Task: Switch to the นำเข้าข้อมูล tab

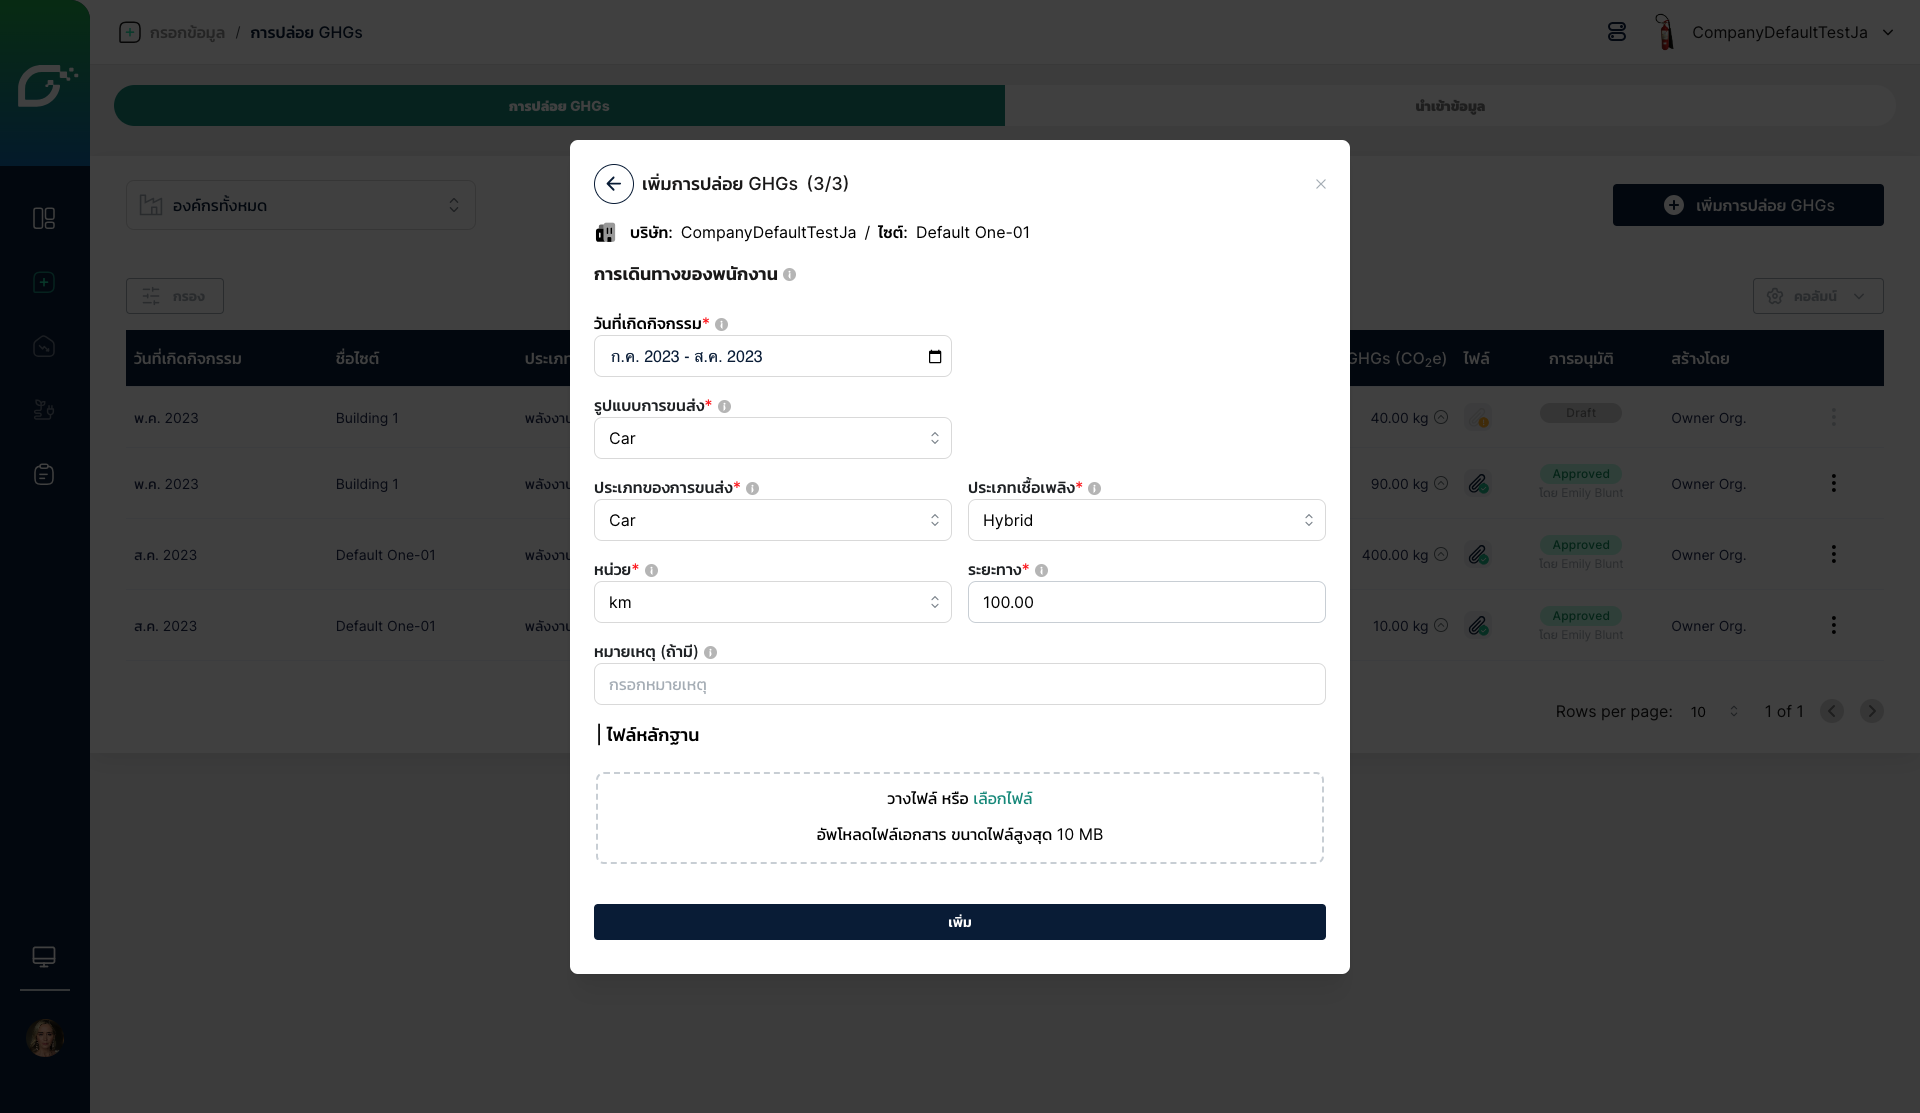Action: pyautogui.click(x=1449, y=106)
